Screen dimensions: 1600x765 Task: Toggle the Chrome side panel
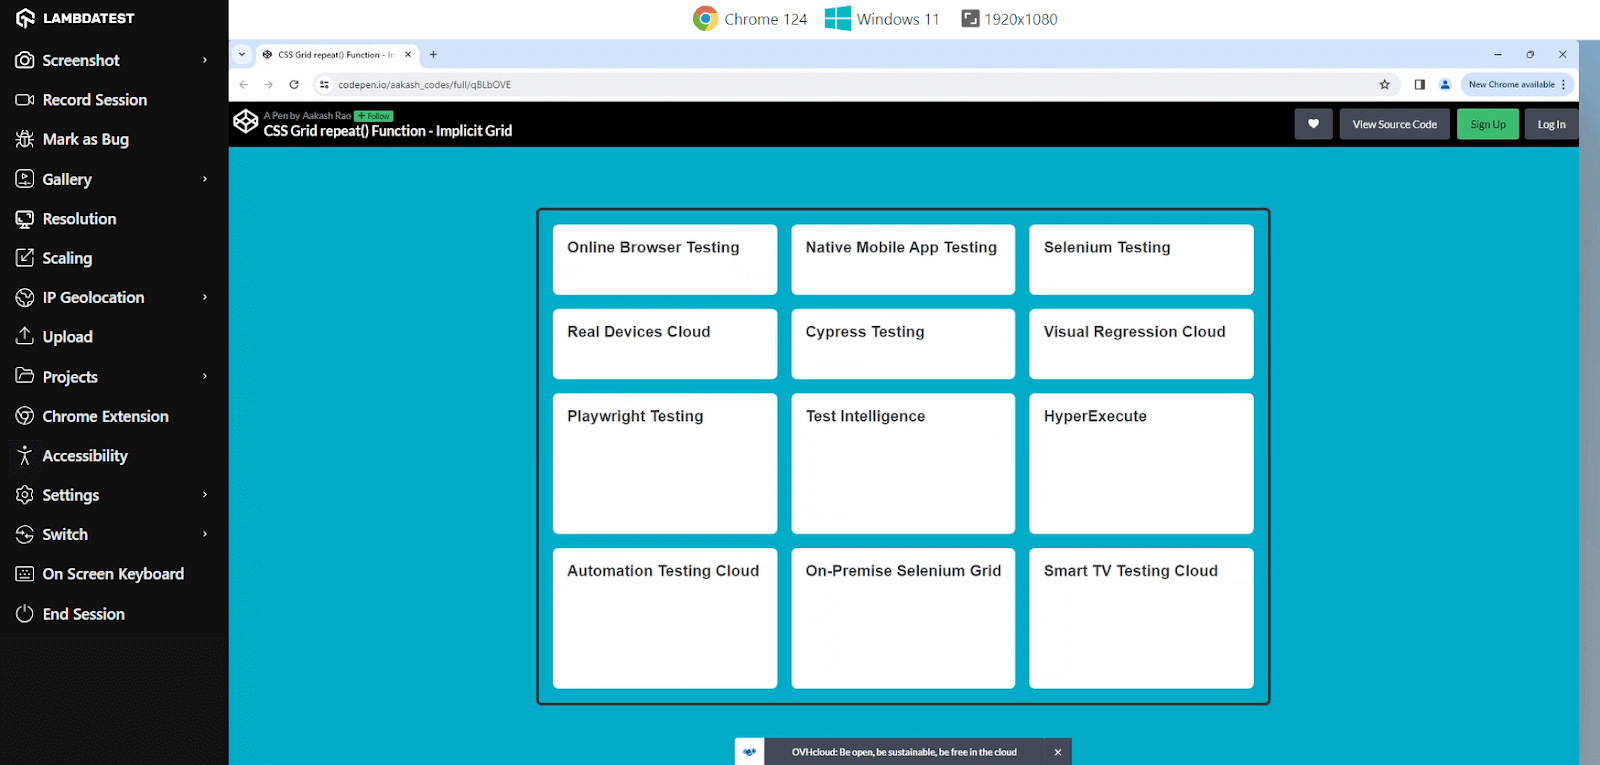1419,85
